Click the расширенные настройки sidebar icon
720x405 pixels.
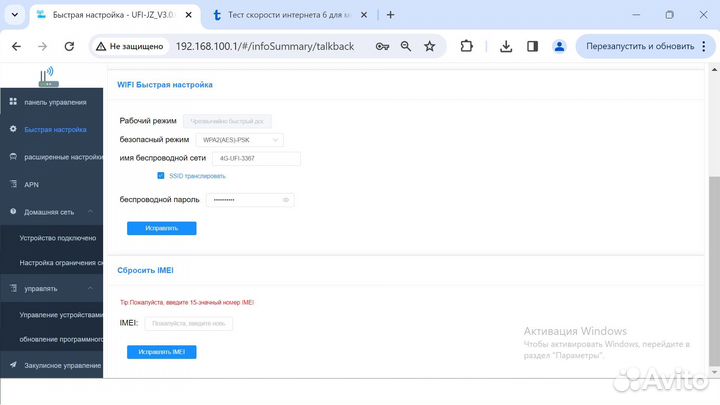13,157
